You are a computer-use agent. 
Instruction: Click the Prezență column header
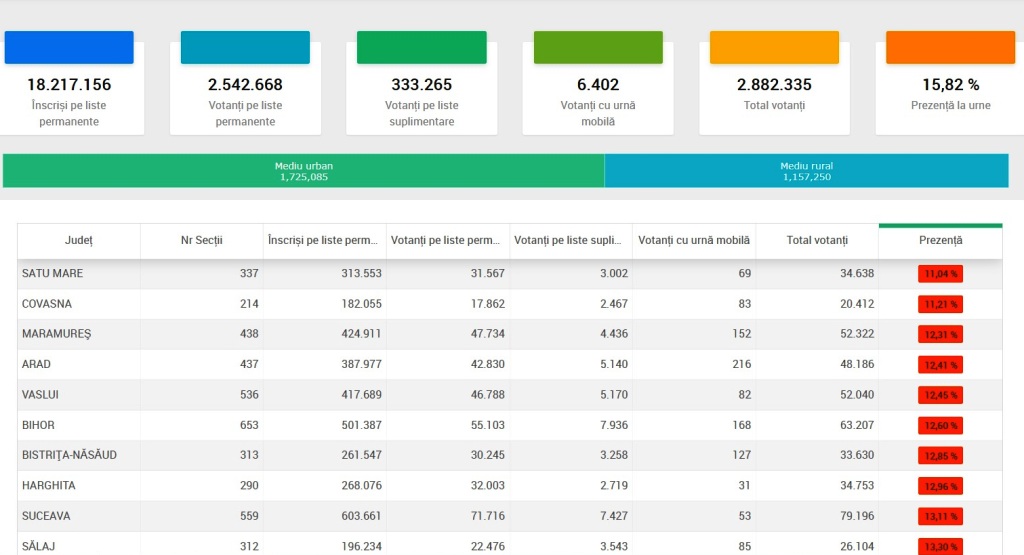pos(940,241)
